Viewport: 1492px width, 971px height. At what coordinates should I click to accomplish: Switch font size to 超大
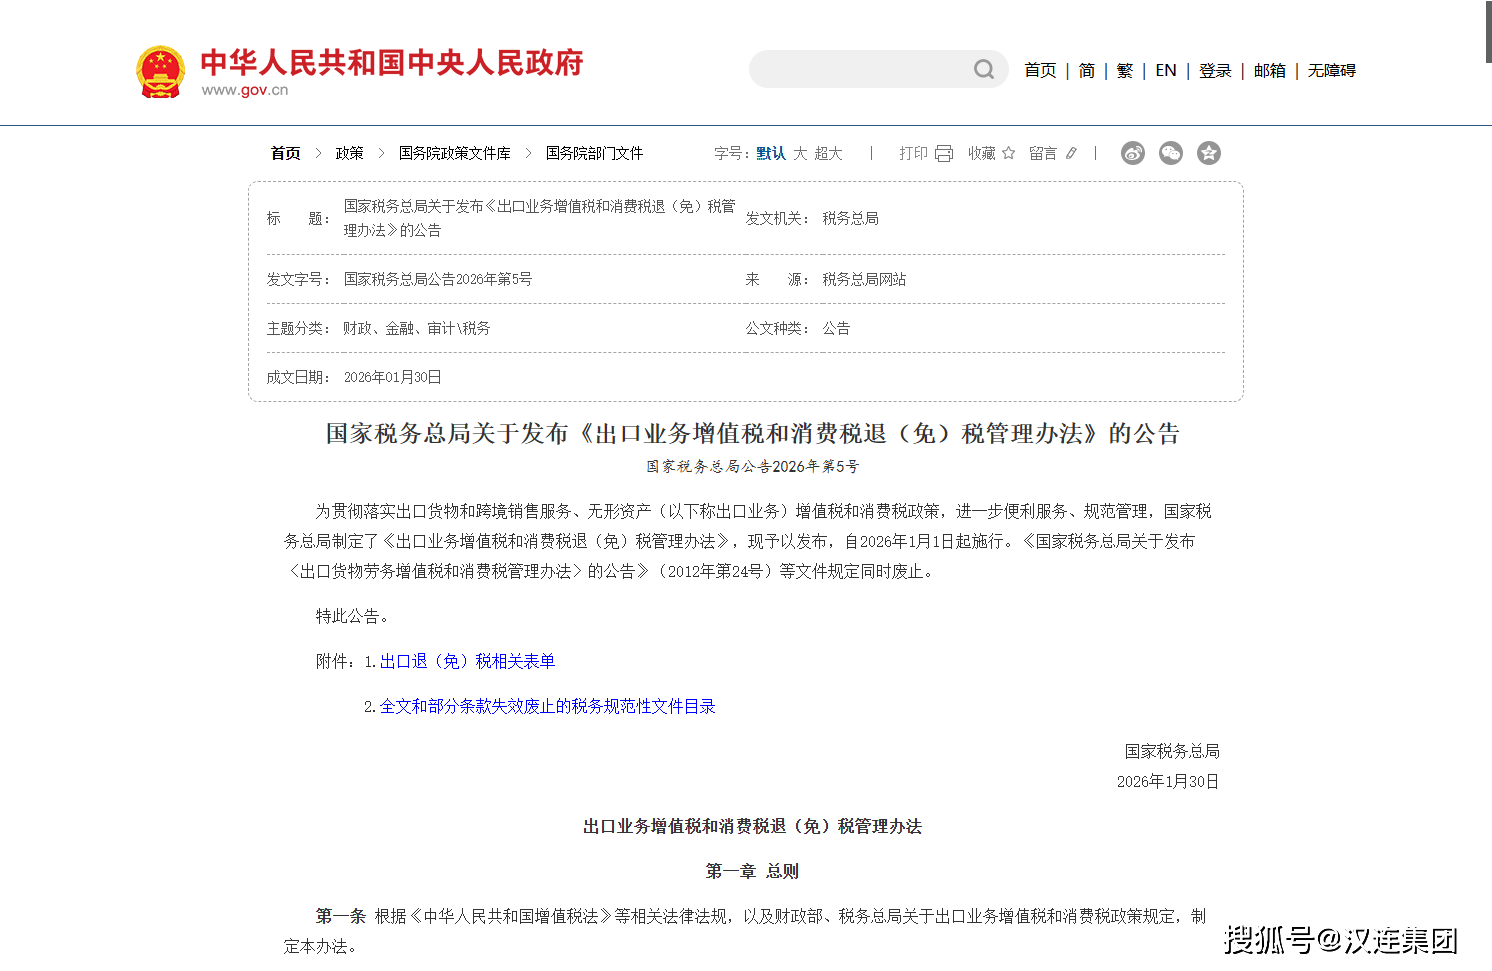pyautogui.click(x=828, y=153)
